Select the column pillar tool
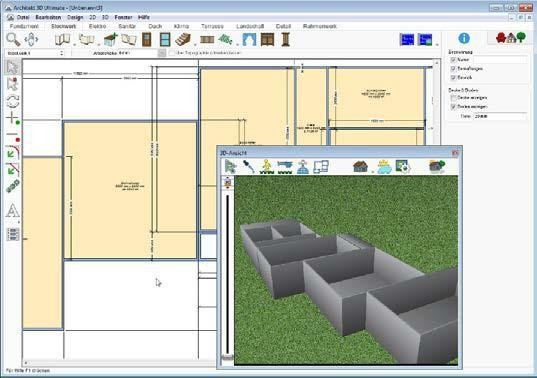 (x=286, y=39)
